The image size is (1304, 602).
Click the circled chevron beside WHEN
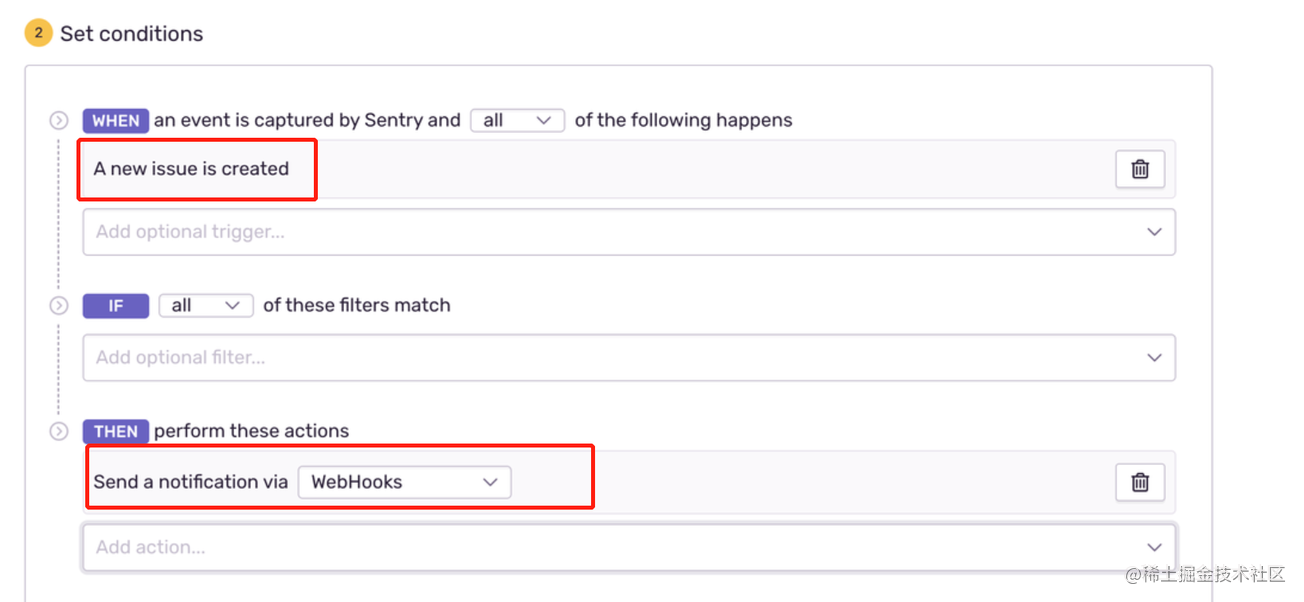click(59, 121)
